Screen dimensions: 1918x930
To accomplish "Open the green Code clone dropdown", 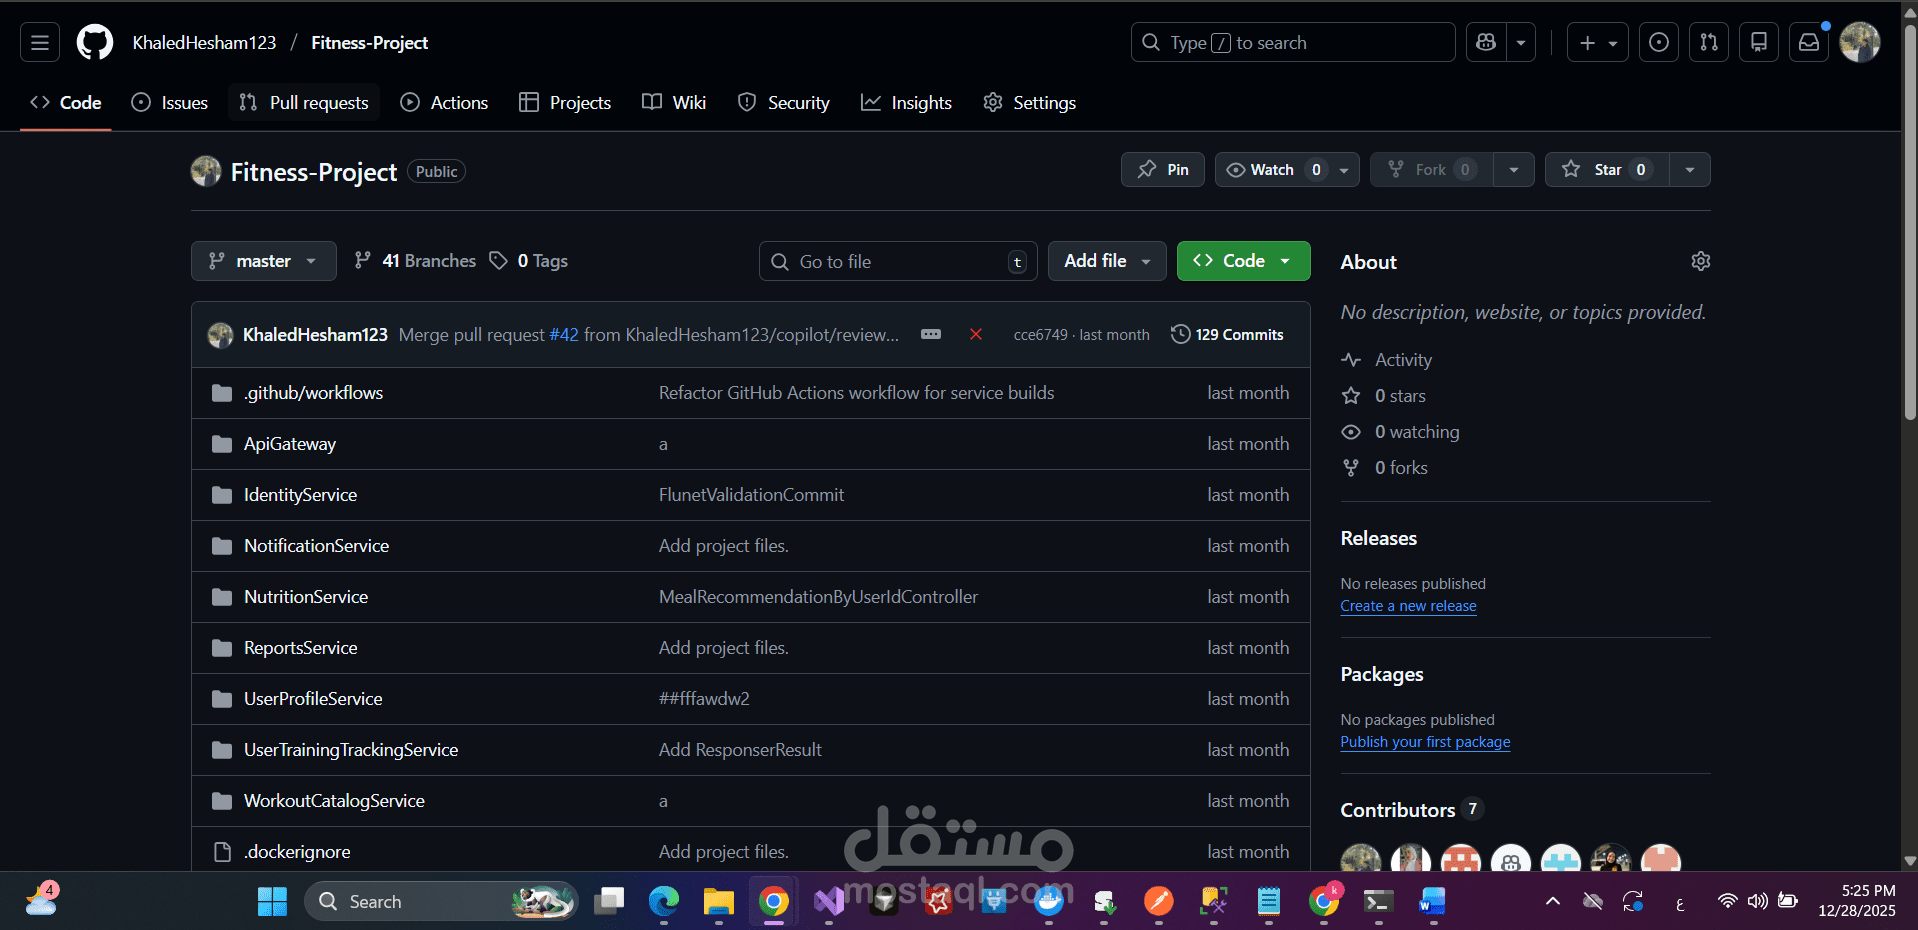I will (x=1243, y=261).
